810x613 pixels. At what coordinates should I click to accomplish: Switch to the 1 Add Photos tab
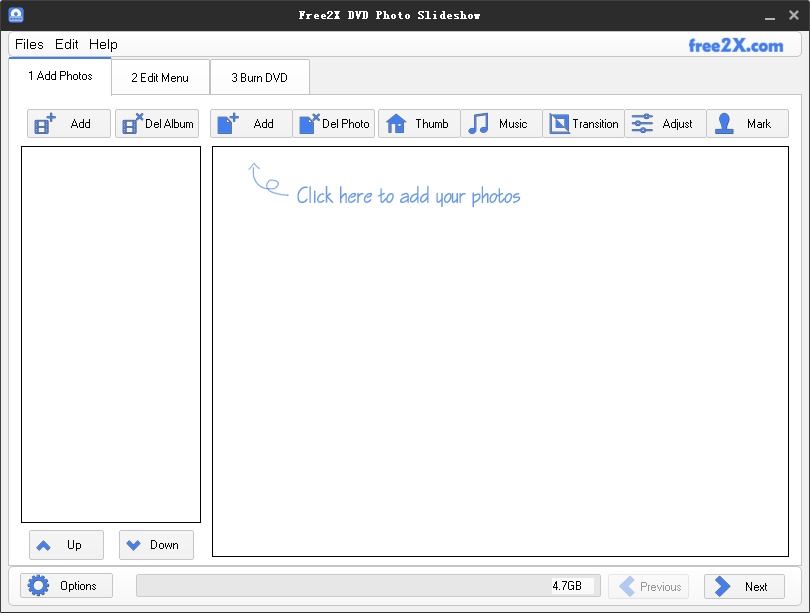[x=60, y=76]
